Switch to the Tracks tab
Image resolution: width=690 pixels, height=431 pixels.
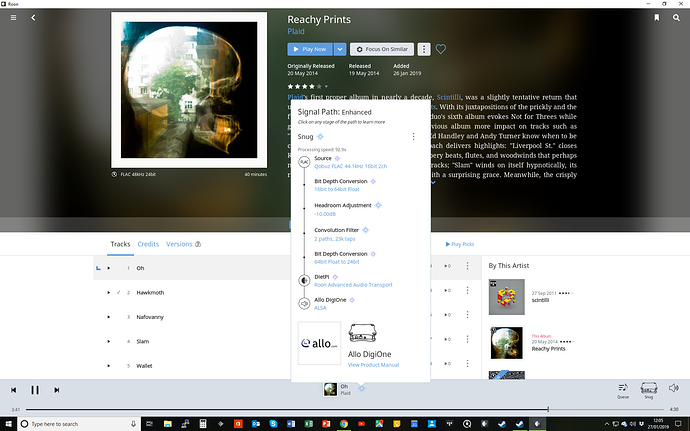pyautogui.click(x=120, y=244)
